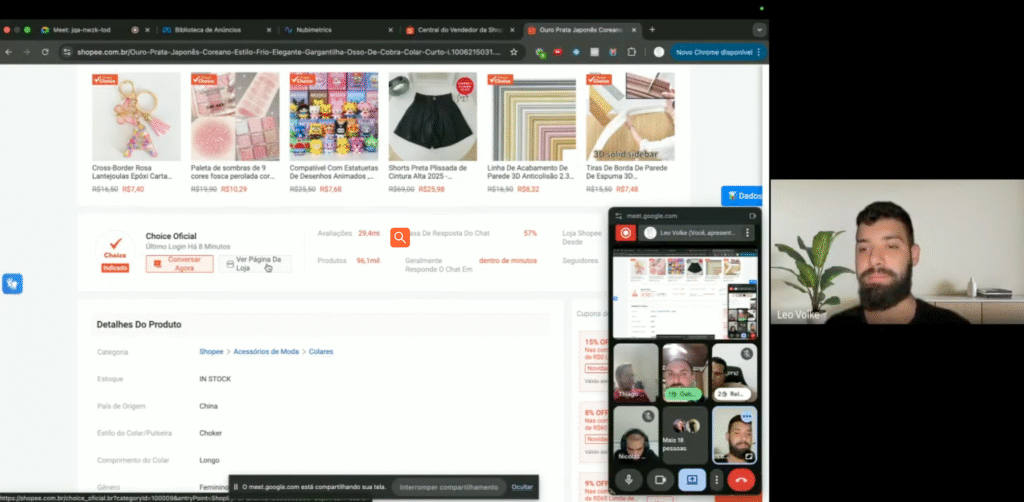Click Ver Página Da Loja button
This screenshot has width=1024, height=502.
click(254, 264)
